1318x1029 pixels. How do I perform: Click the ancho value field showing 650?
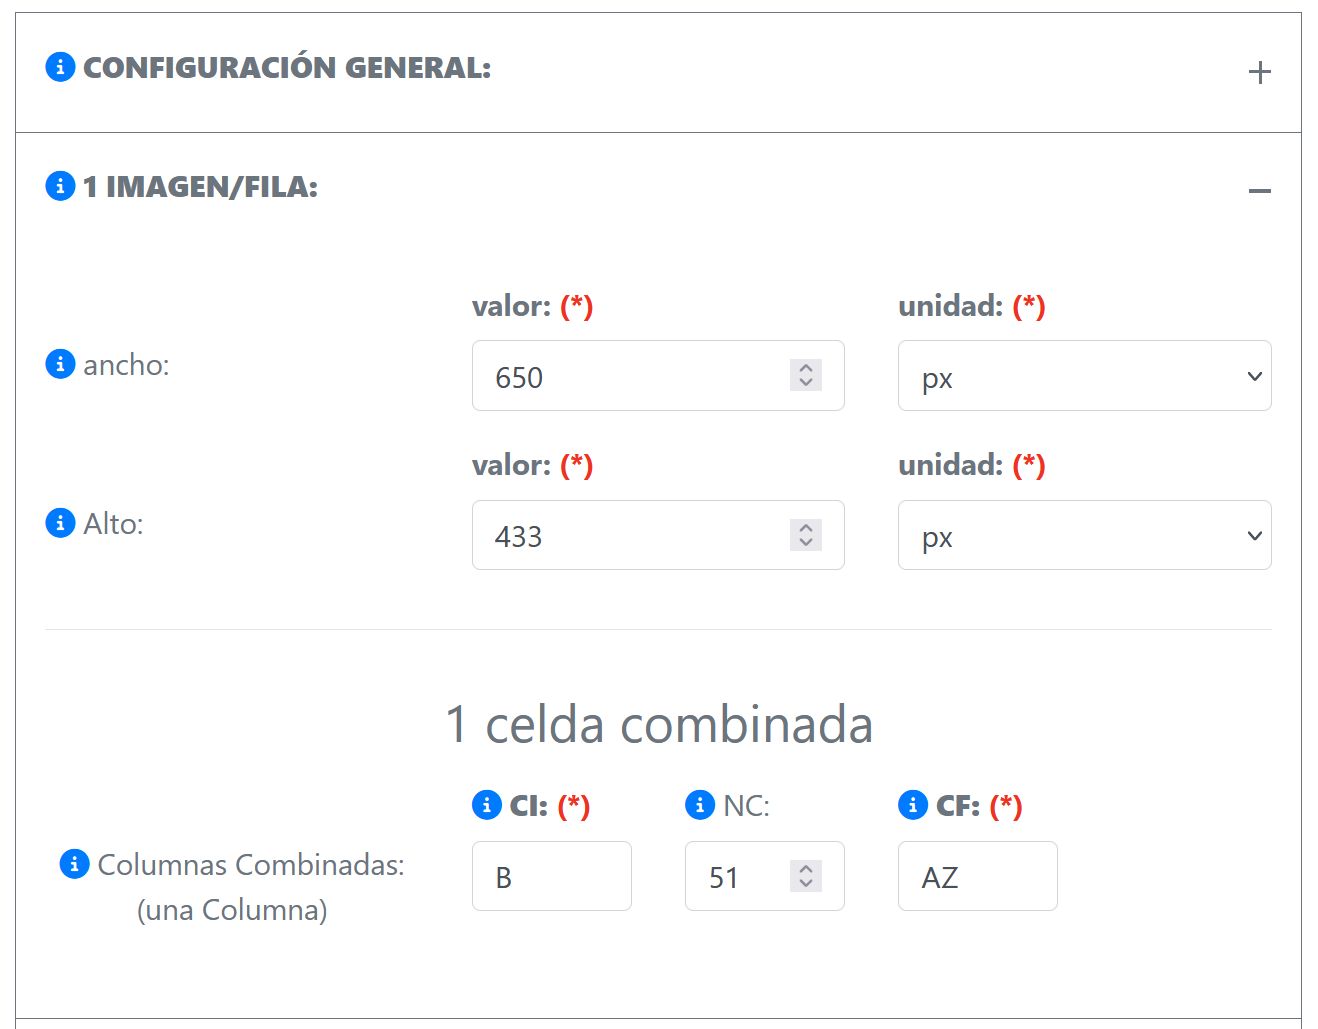(x=630, y=376)
